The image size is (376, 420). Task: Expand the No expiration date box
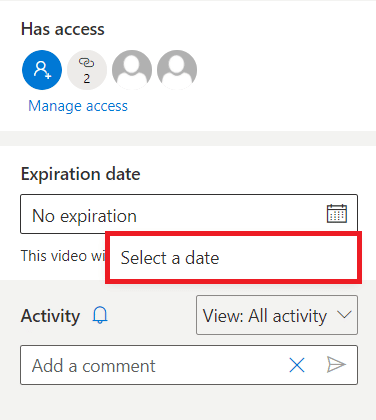tap(189, 214)
